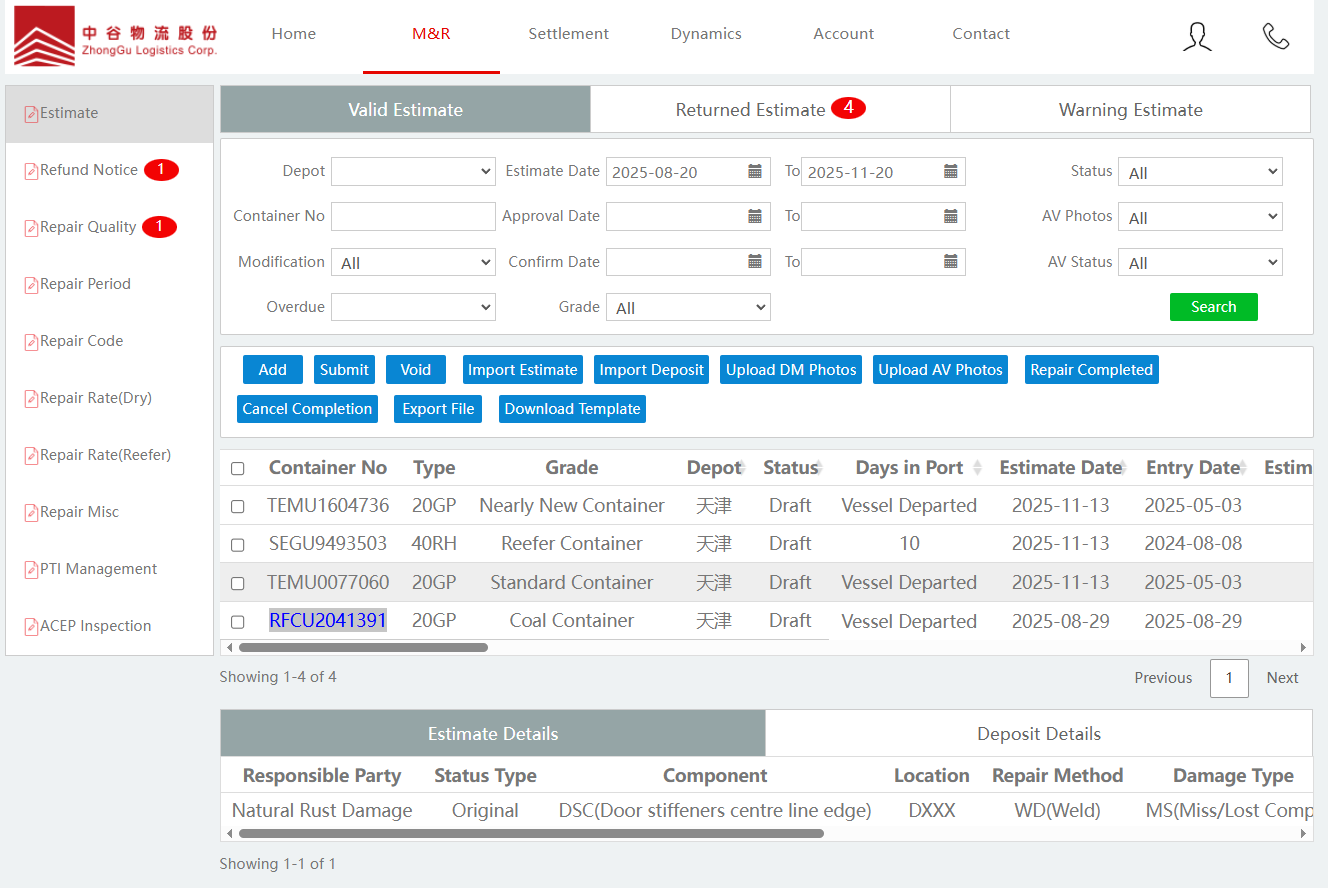This screenshot has width=1328, height=888.
Task: Click the Container No input field
Action: pyautogui.click(x=413, y=216)
